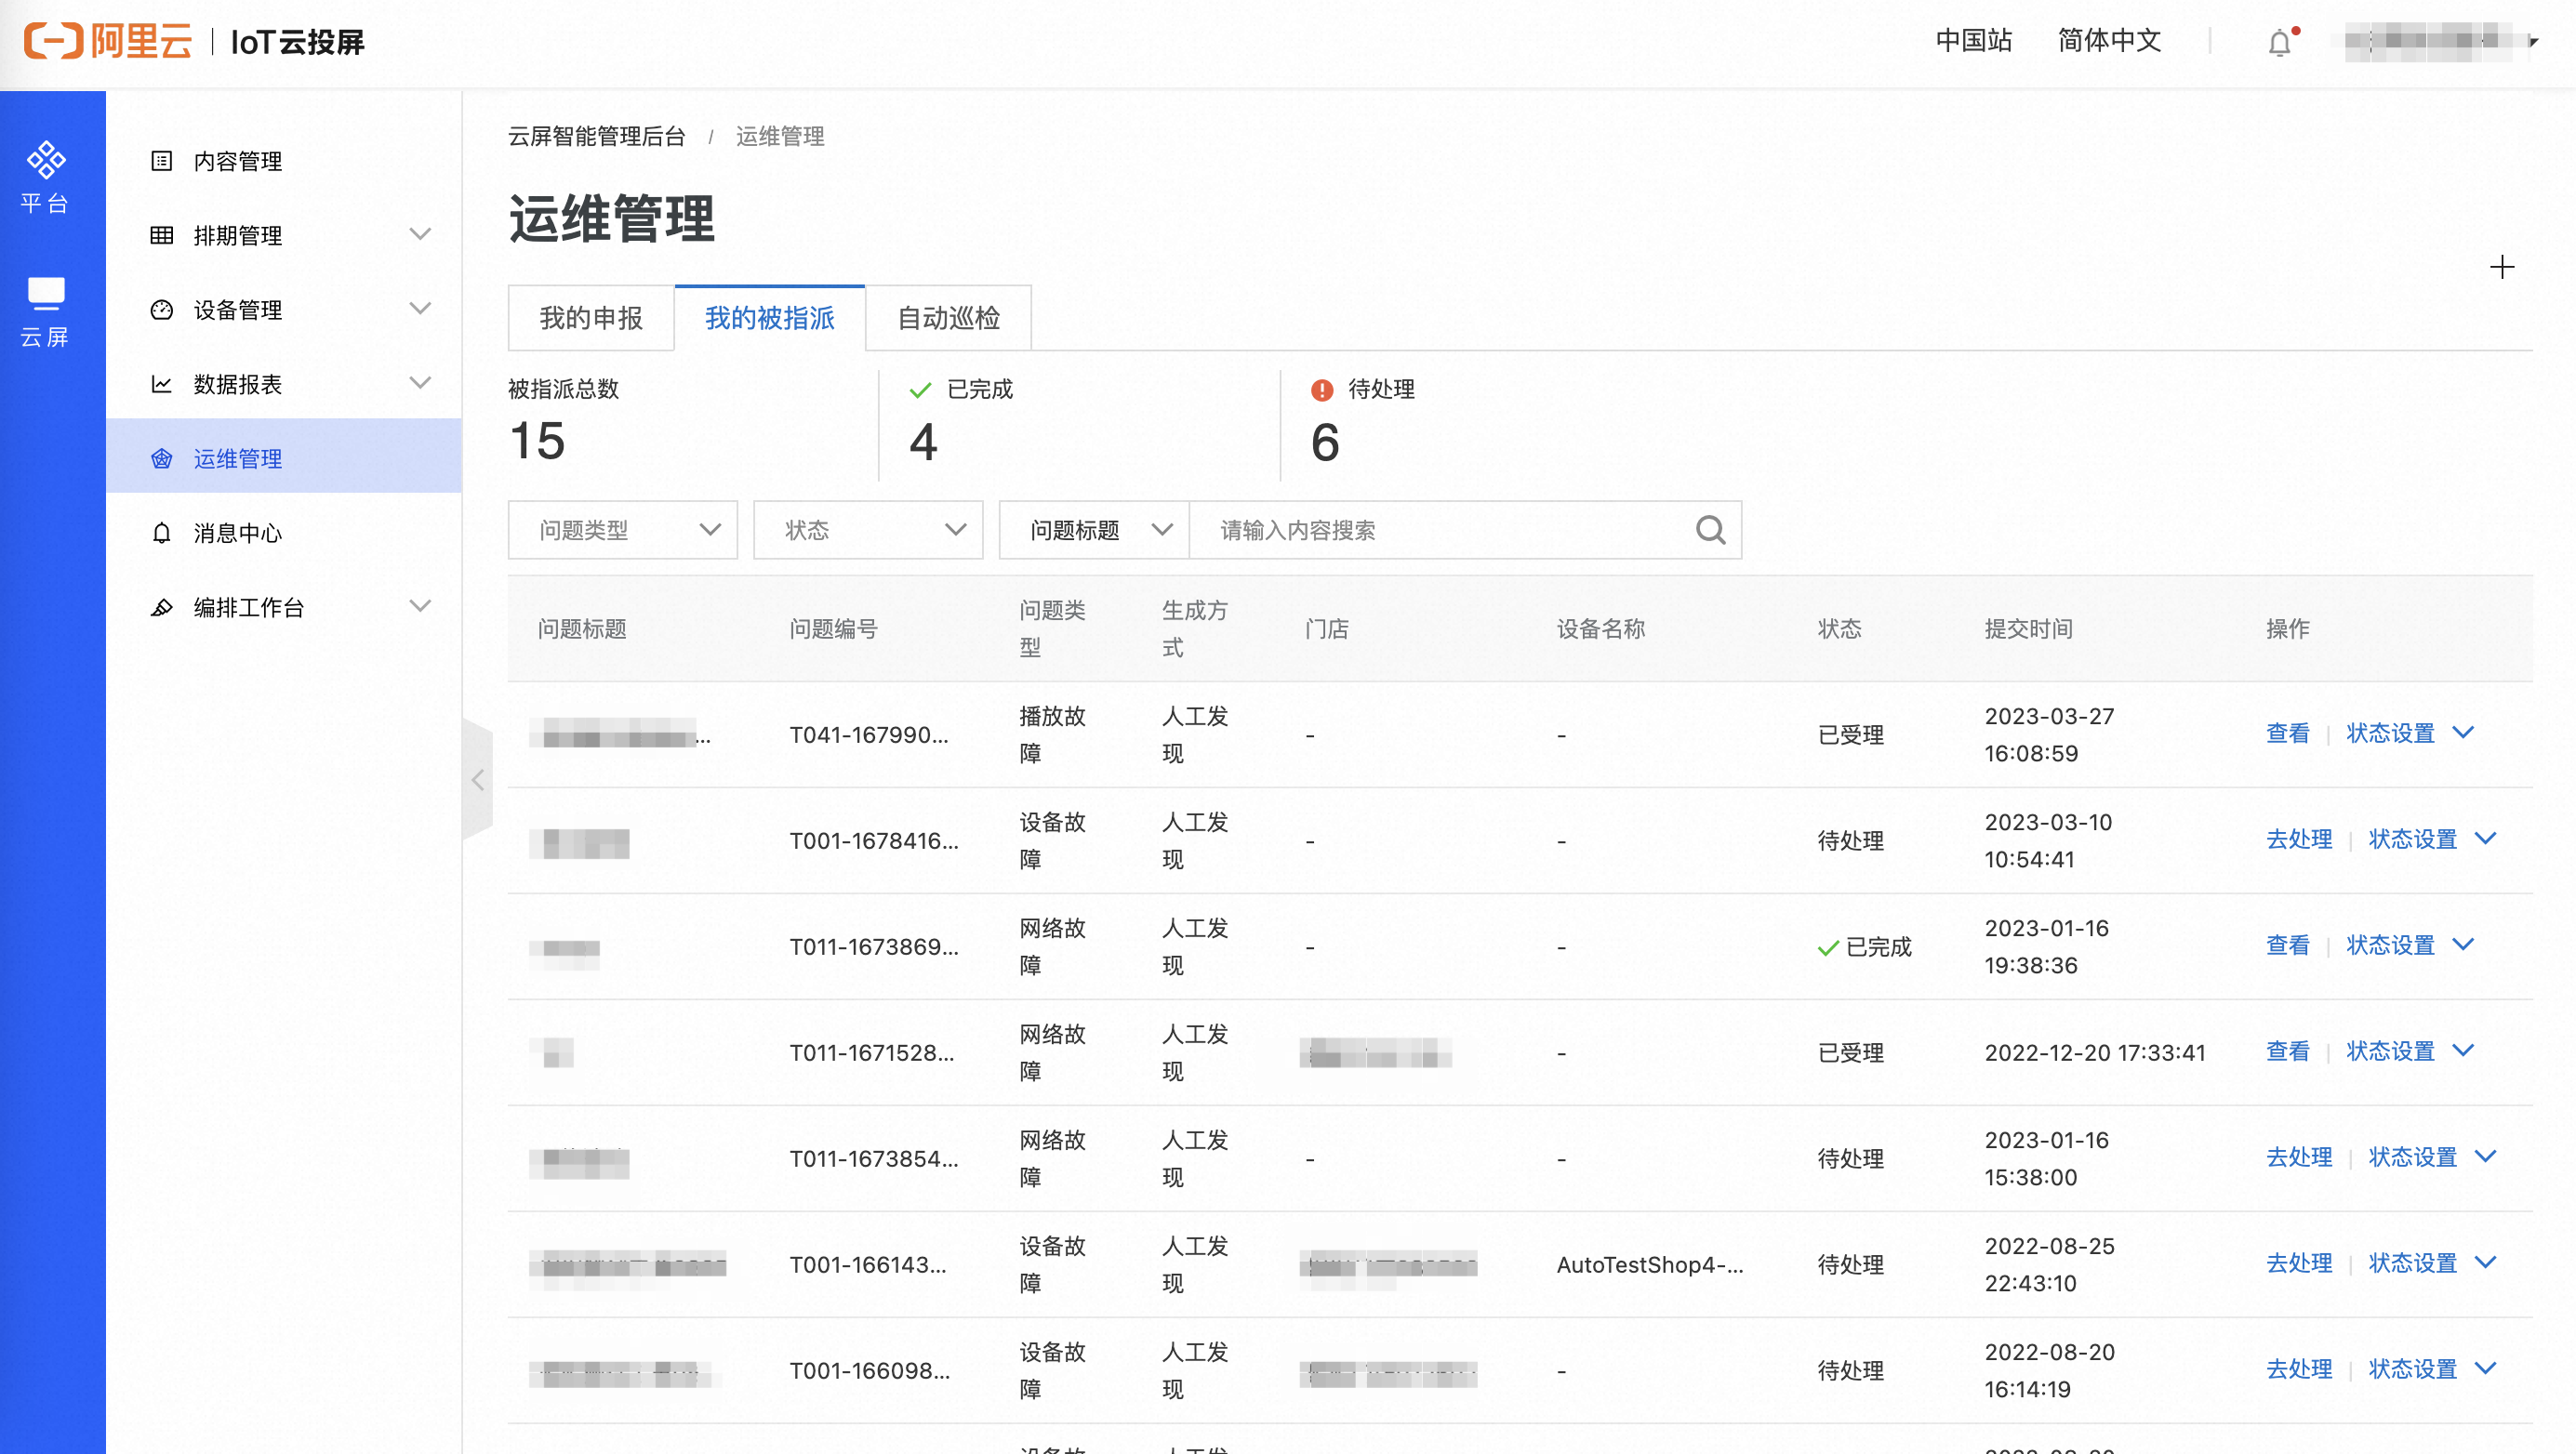2576x1454 pixels.
Task: Click 查看 for issue T011-1673869
Action: [x=2288, y=945]
